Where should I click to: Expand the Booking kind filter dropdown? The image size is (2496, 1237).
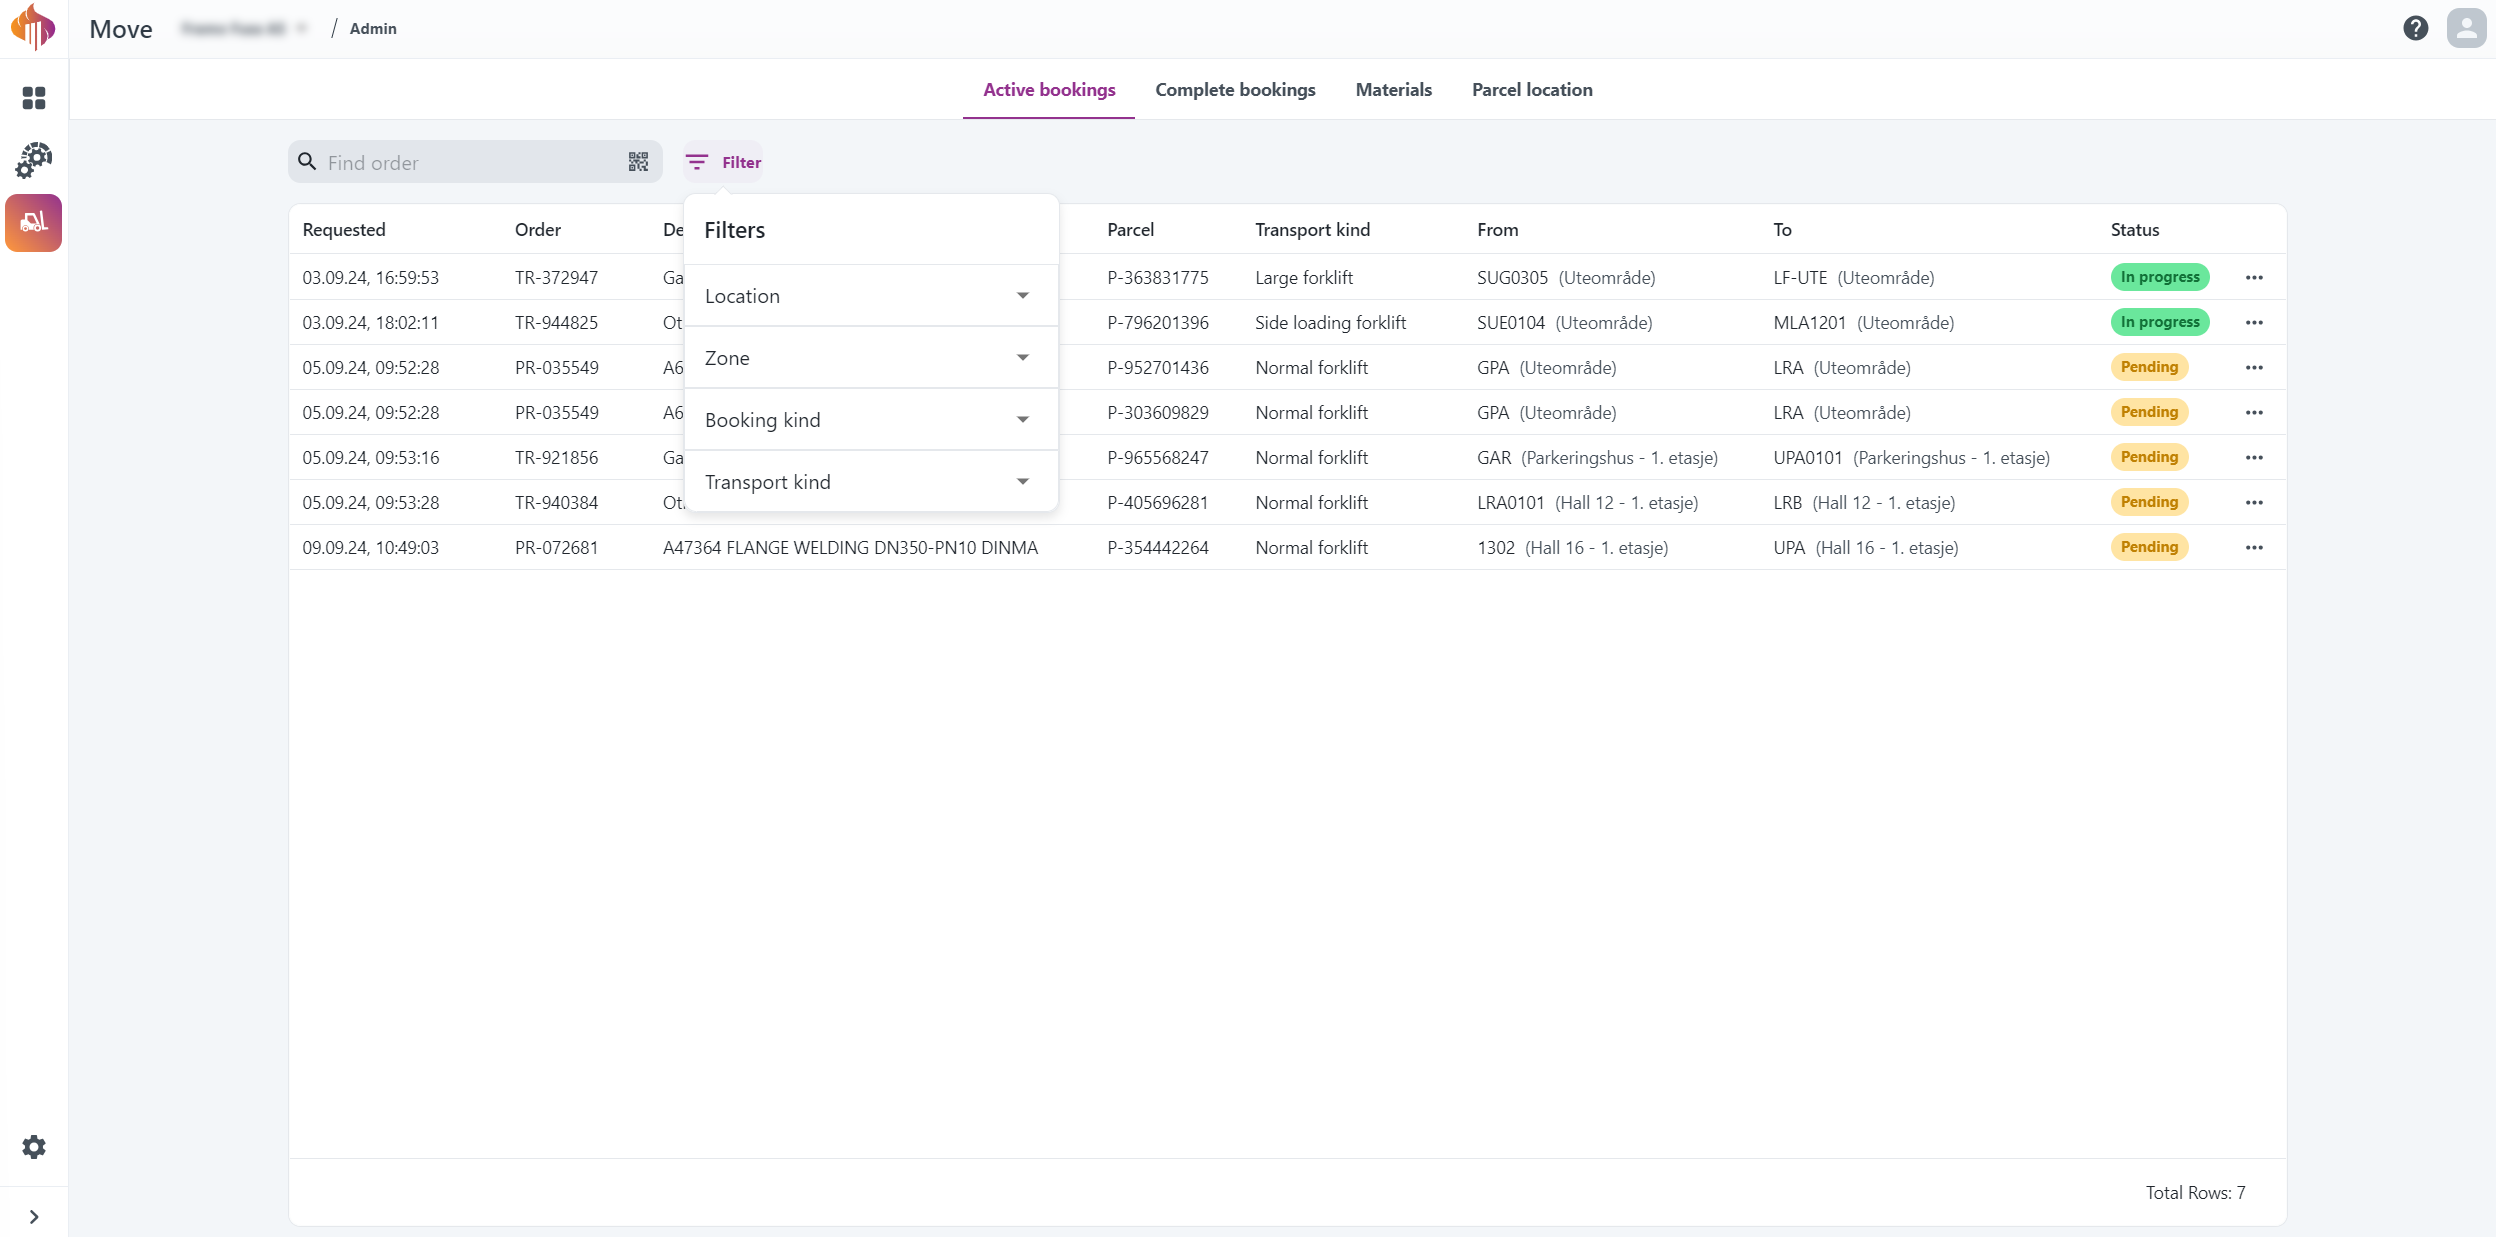click(870, 420)
